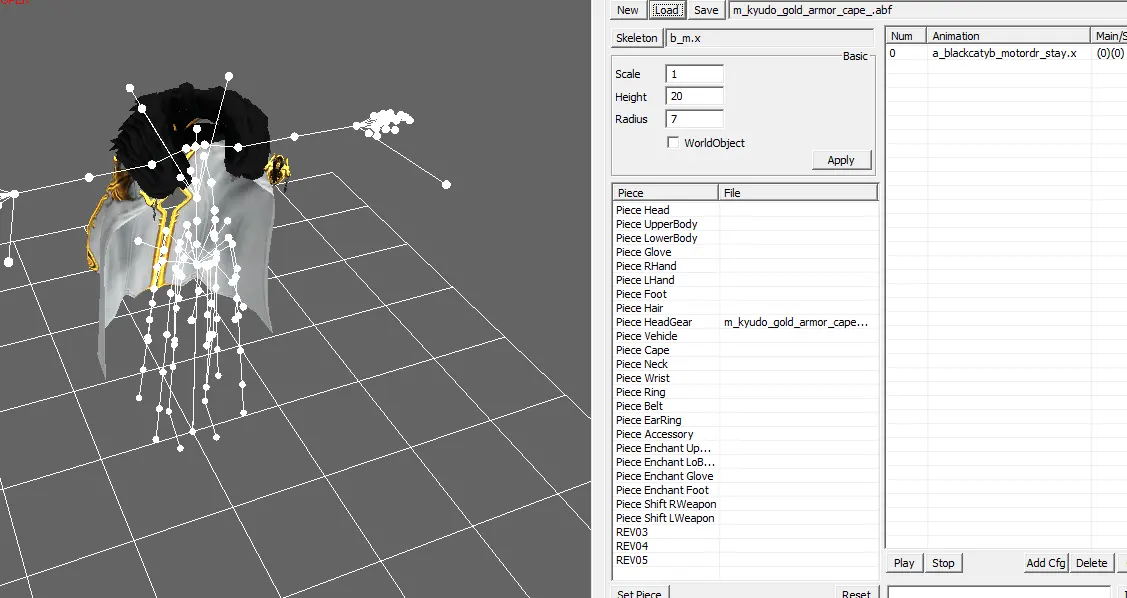This screenshot has height=598, width=1127.
Task: Click the Reset button
Action: [x=856, y=592]
